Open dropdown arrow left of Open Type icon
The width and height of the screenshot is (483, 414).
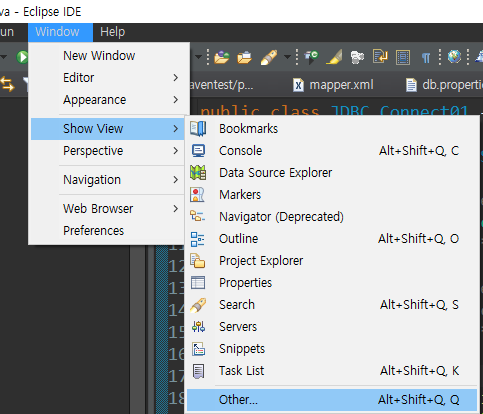pos(199,57)
